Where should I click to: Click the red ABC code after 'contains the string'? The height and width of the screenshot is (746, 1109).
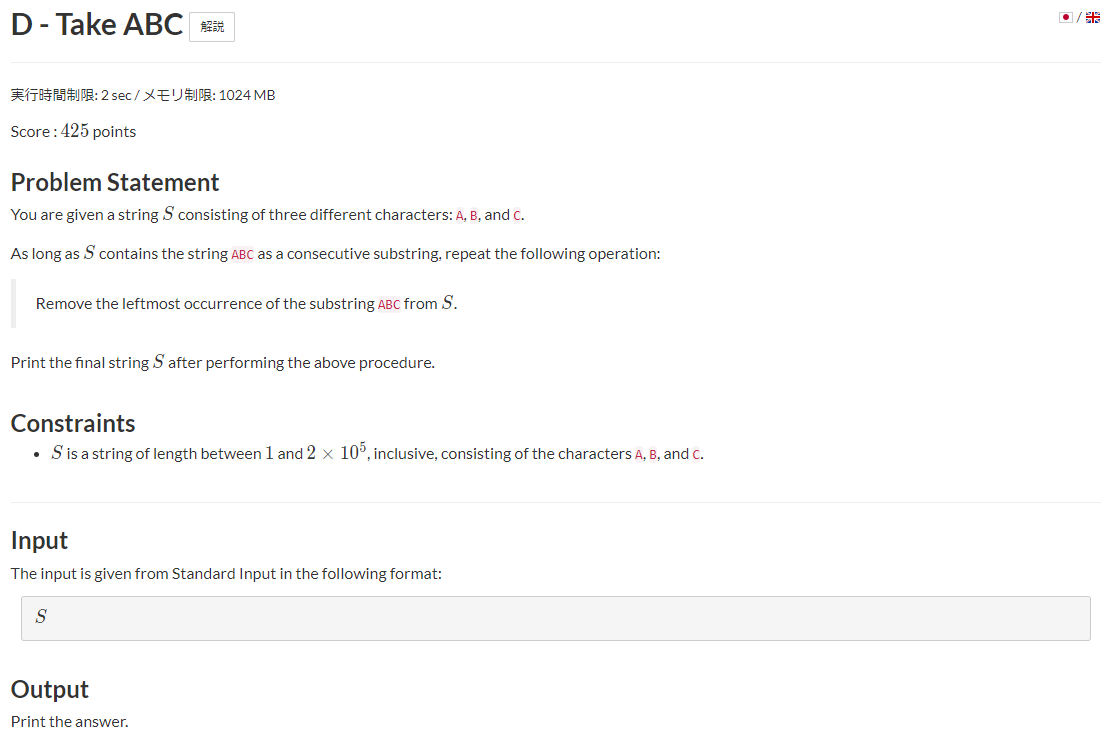coord(243,255)
